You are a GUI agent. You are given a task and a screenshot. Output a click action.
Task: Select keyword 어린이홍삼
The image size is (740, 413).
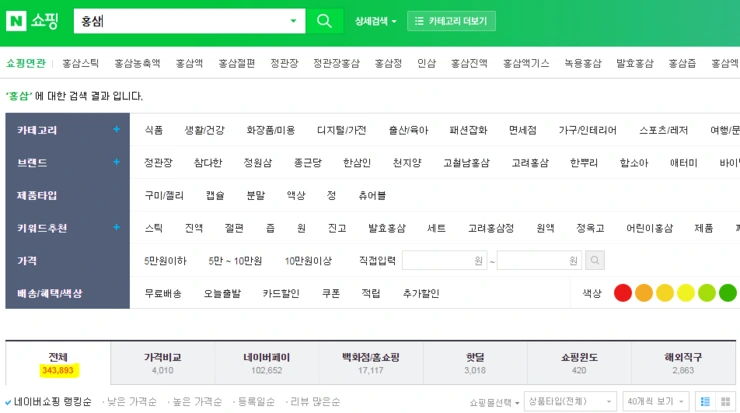pyautogui.click(x=649, y=228)
